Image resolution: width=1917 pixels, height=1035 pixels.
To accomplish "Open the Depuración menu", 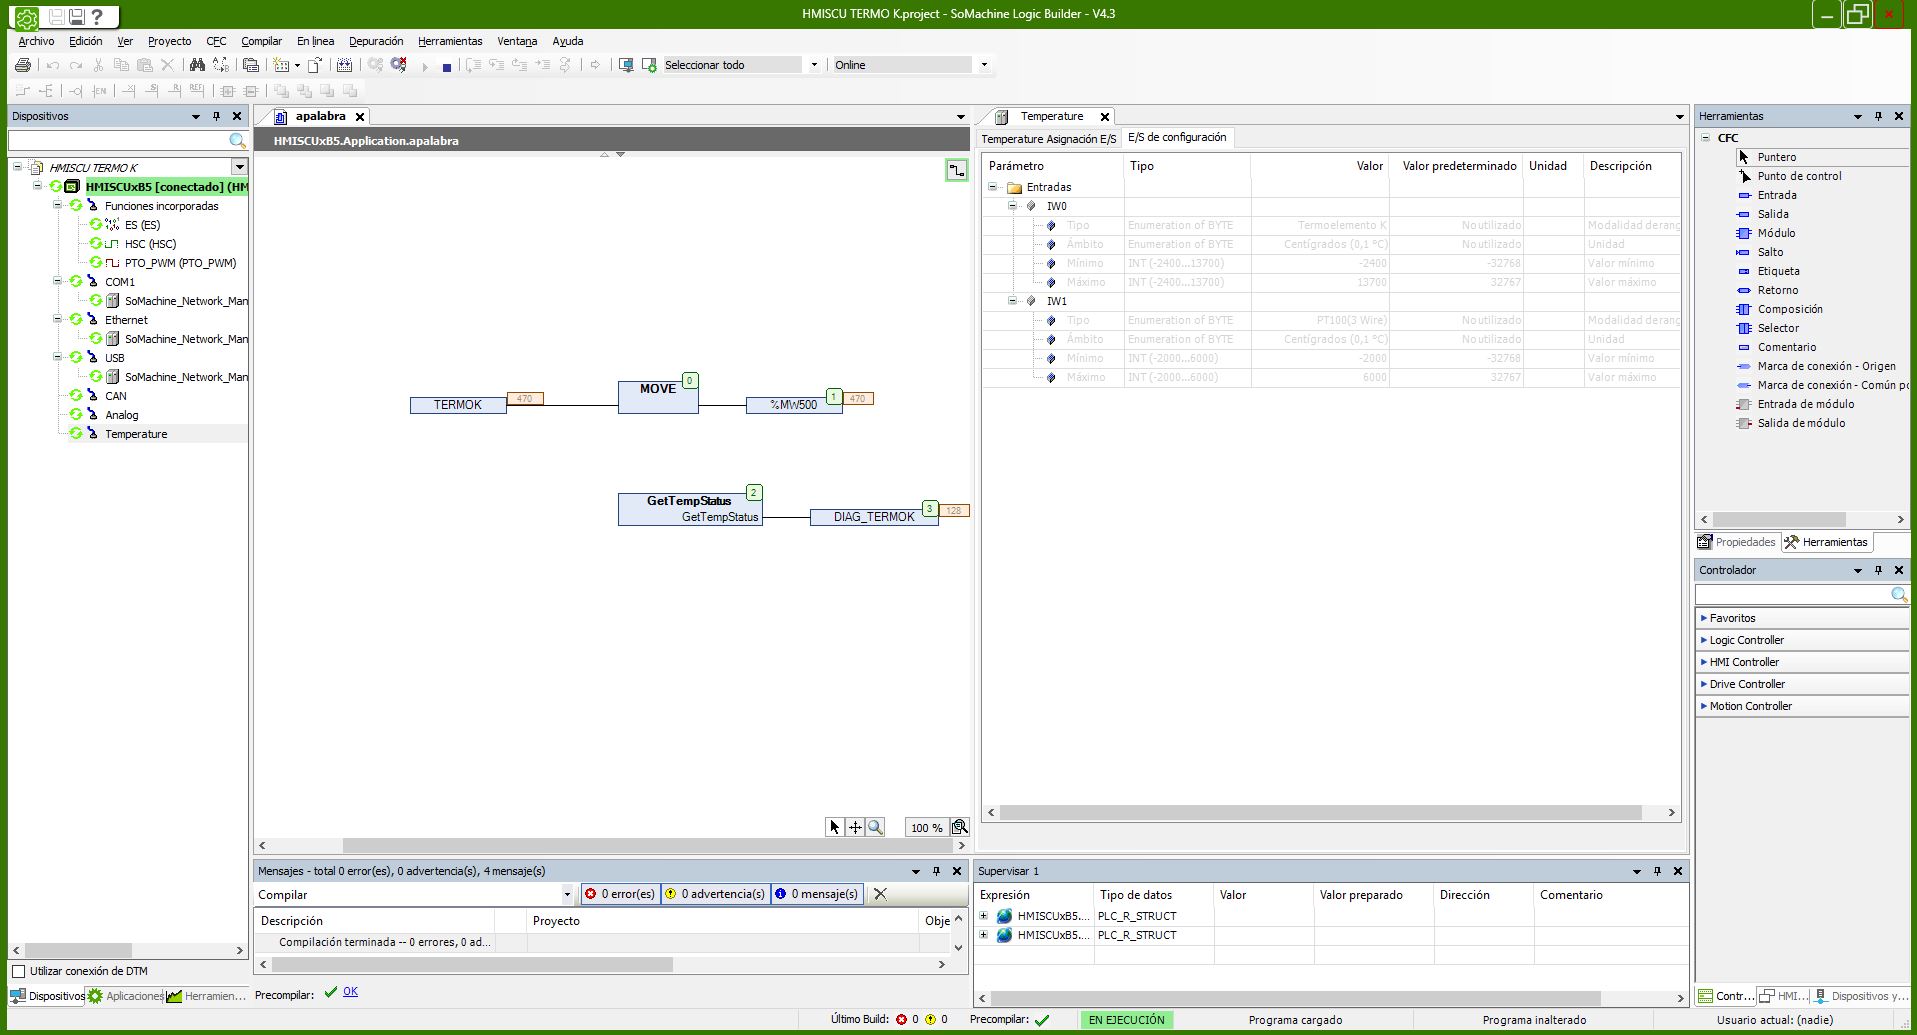I will click(x=376, y=41).
